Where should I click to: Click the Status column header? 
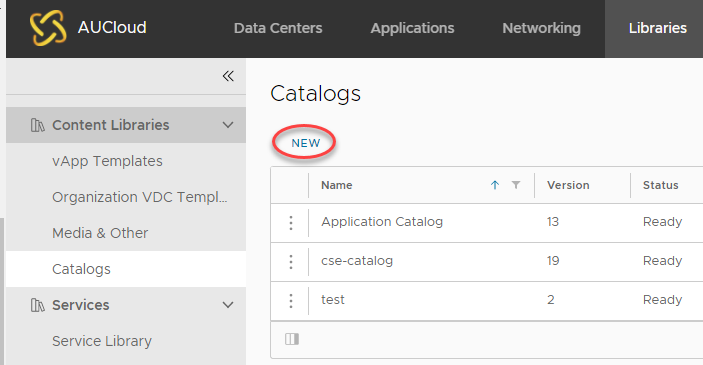(660, 185)
